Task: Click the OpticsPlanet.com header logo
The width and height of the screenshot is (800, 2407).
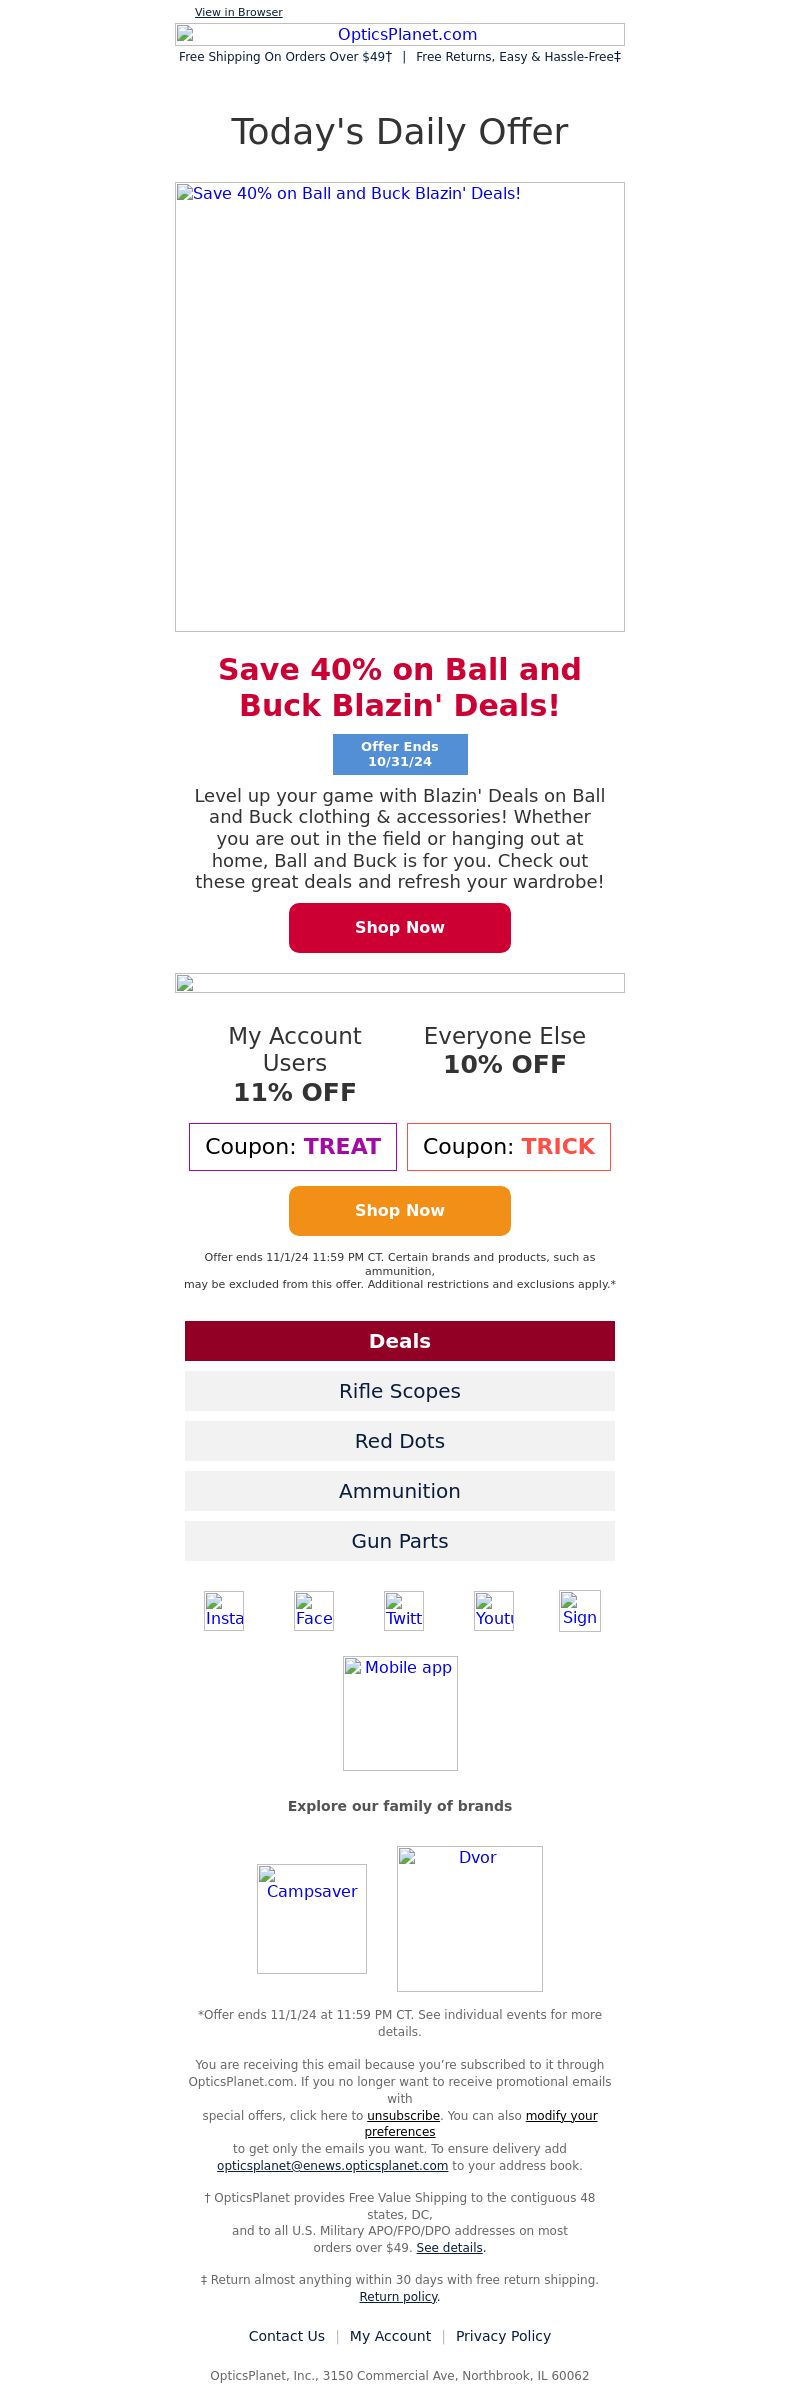Action: [400, 35]
